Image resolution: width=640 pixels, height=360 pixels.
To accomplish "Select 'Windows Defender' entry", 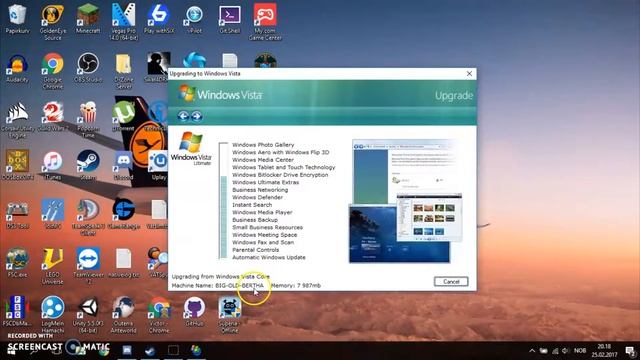I will pyautogui.click(x=257, y=197).
